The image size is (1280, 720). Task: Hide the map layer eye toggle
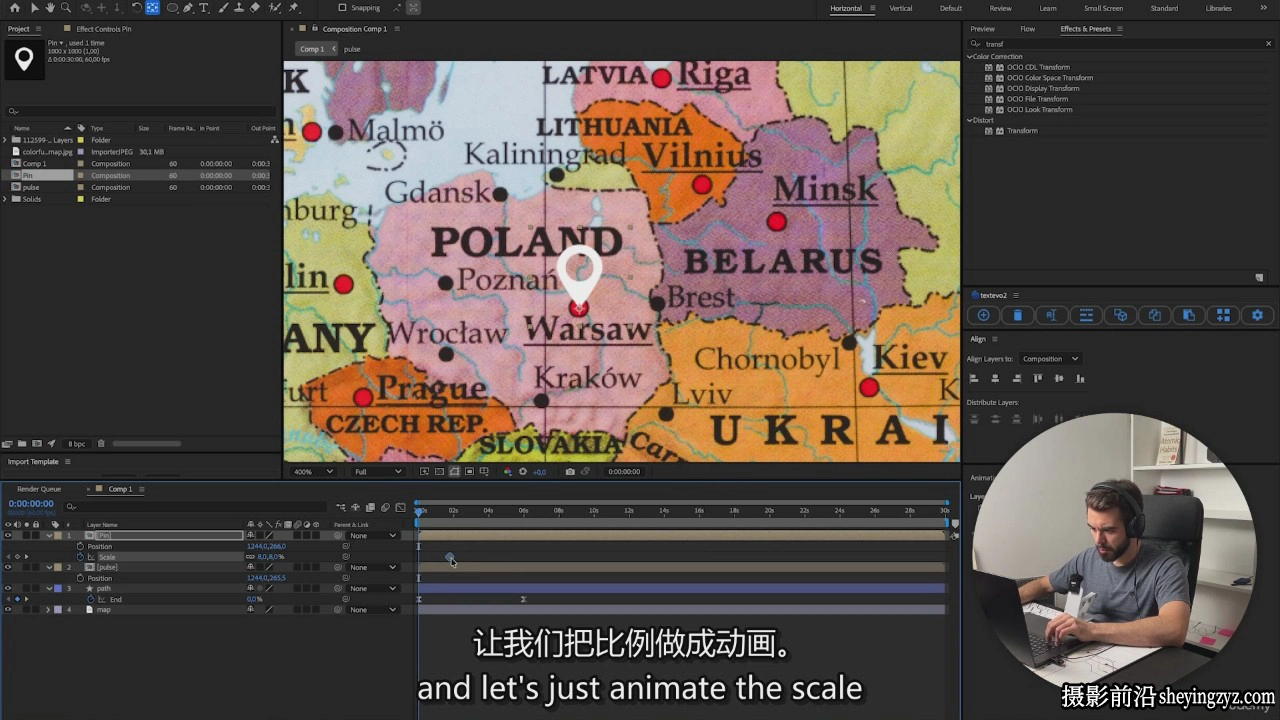(8, 609)
